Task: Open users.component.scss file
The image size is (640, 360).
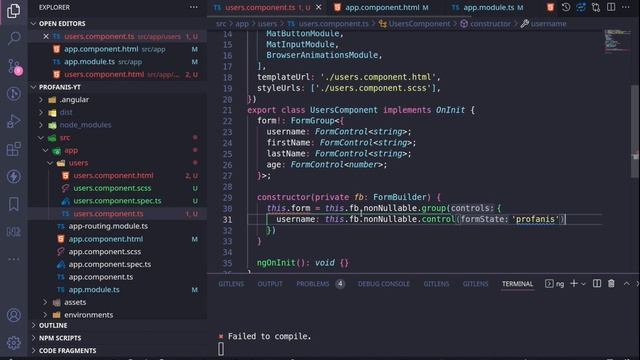Action: tap(112, 188)
